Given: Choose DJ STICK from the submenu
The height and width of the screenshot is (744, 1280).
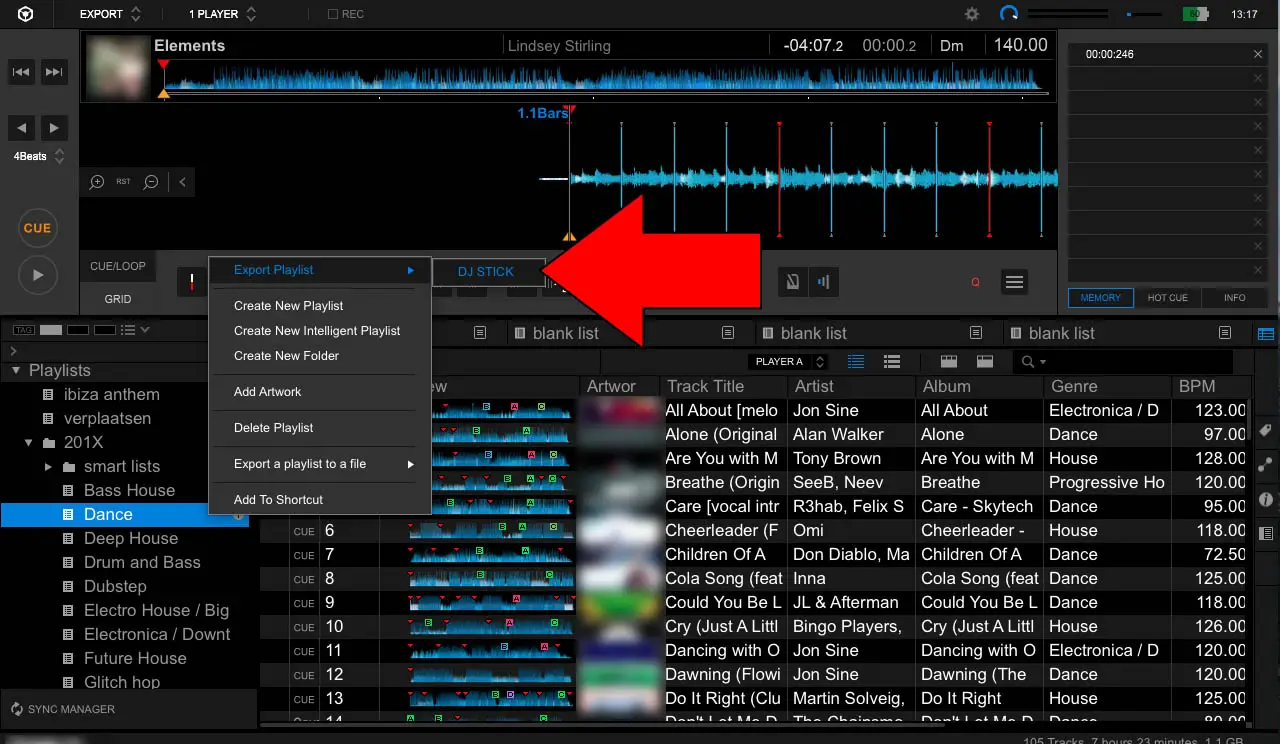Looking at the screenshot, I should pyautogui.click(x=486, y=271).
